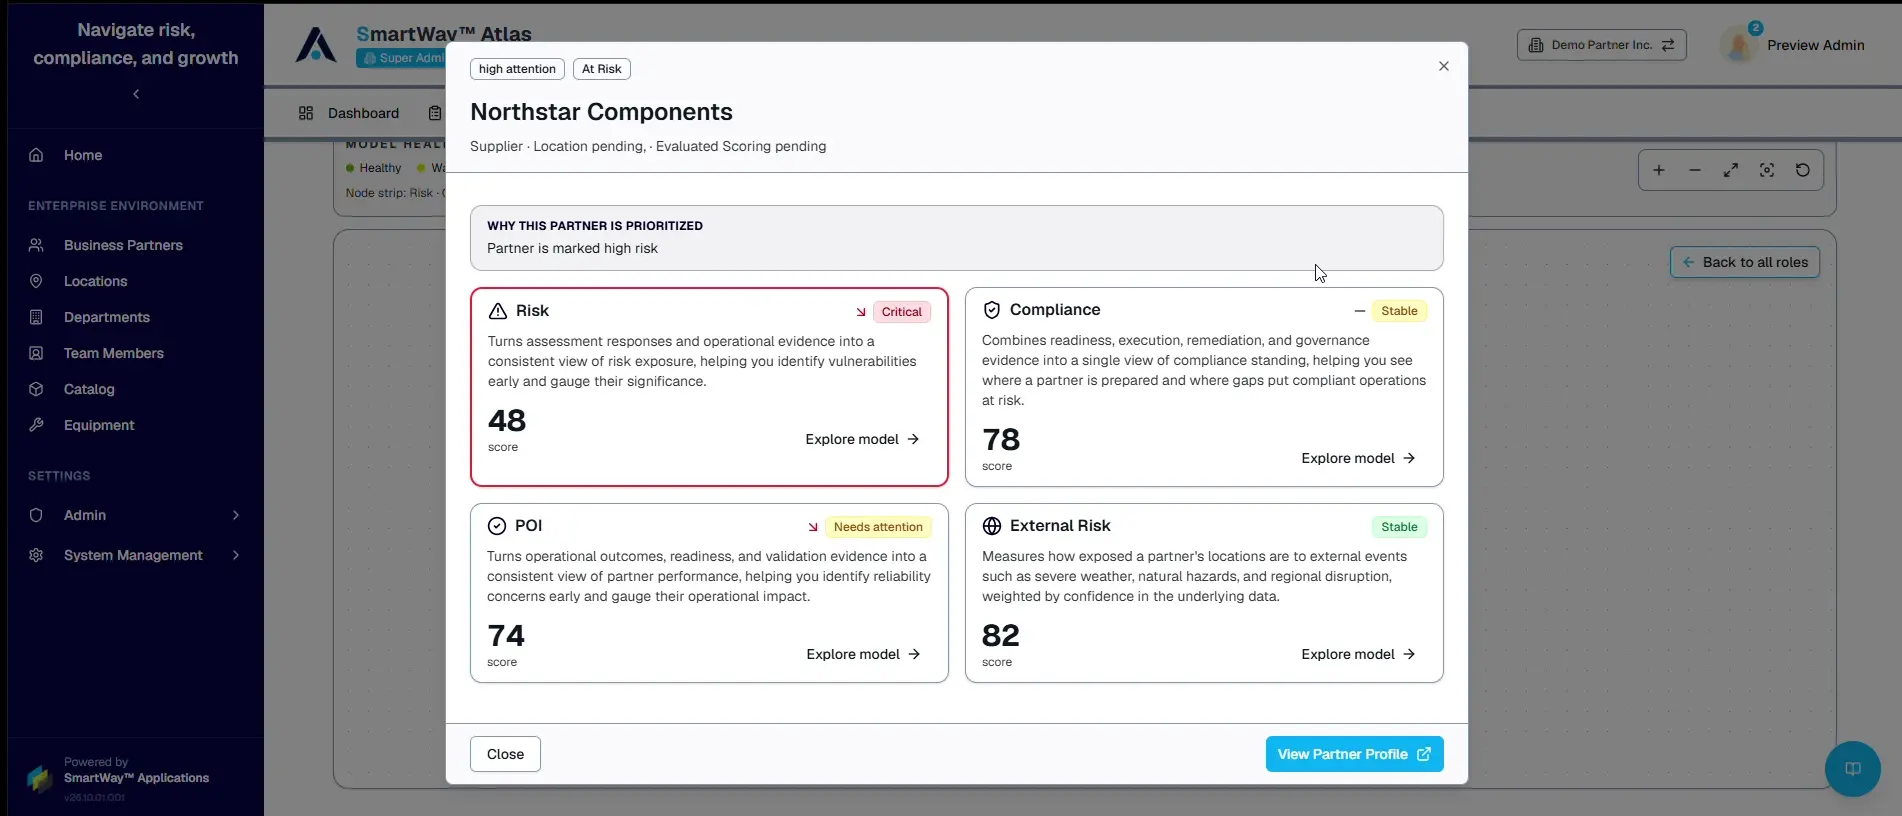This screenshot has height=816, width=1902.
Task: Go to Home in sidebar
Action: pos(83,155)
